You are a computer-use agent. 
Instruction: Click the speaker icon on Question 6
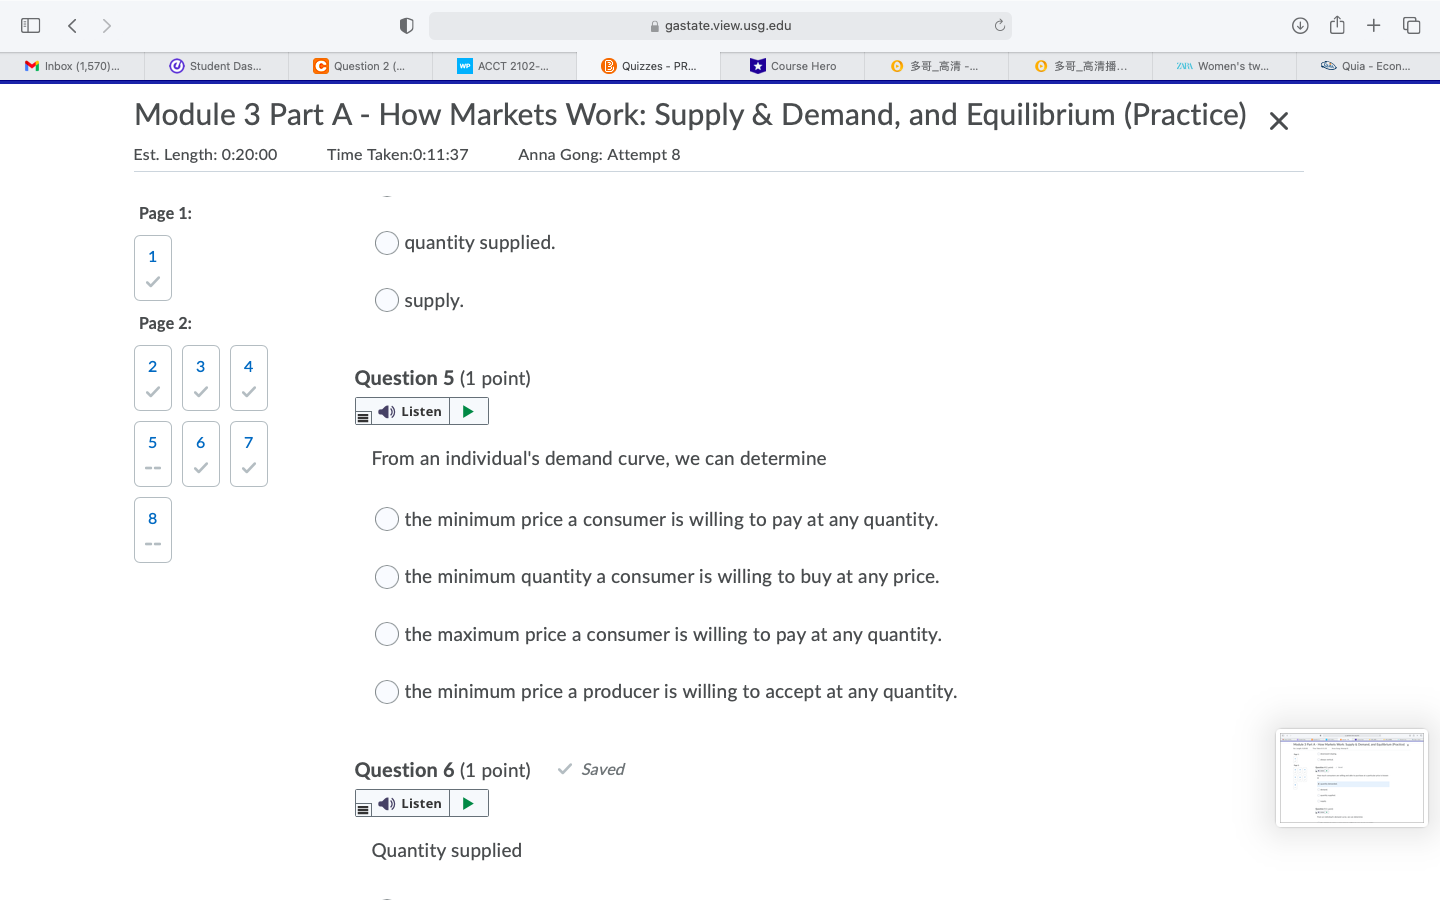coord(385,803)
